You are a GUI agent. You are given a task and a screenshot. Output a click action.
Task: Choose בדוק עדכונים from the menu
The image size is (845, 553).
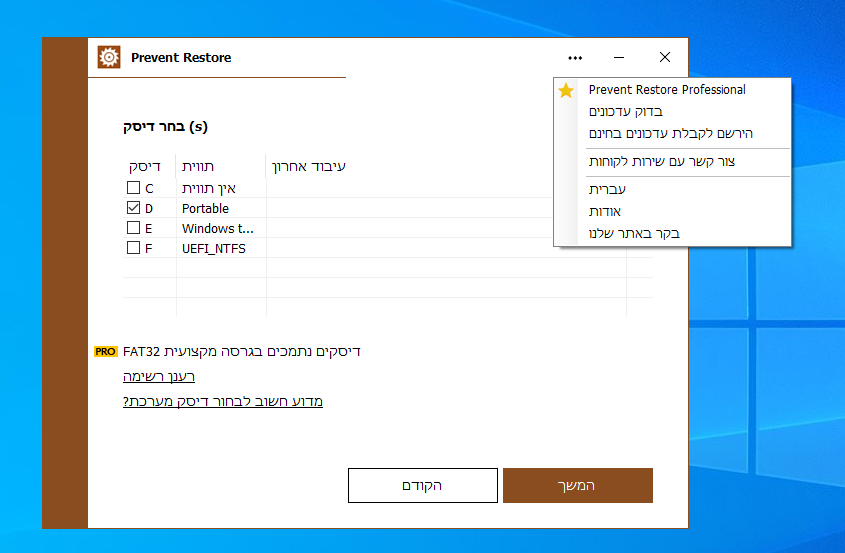click(x=673, y=112)
